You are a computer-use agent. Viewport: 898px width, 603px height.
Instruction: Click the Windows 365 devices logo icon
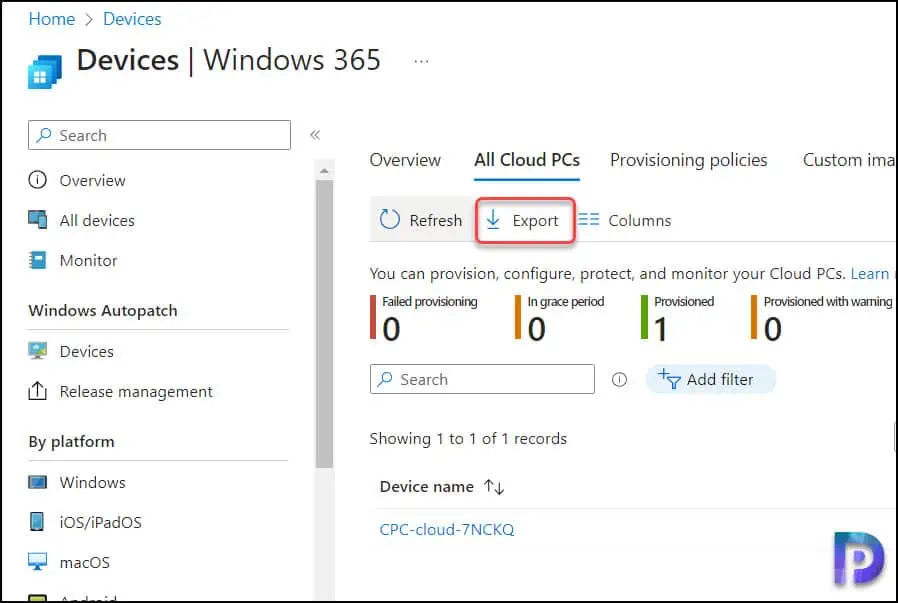click(x=45, y=71)
